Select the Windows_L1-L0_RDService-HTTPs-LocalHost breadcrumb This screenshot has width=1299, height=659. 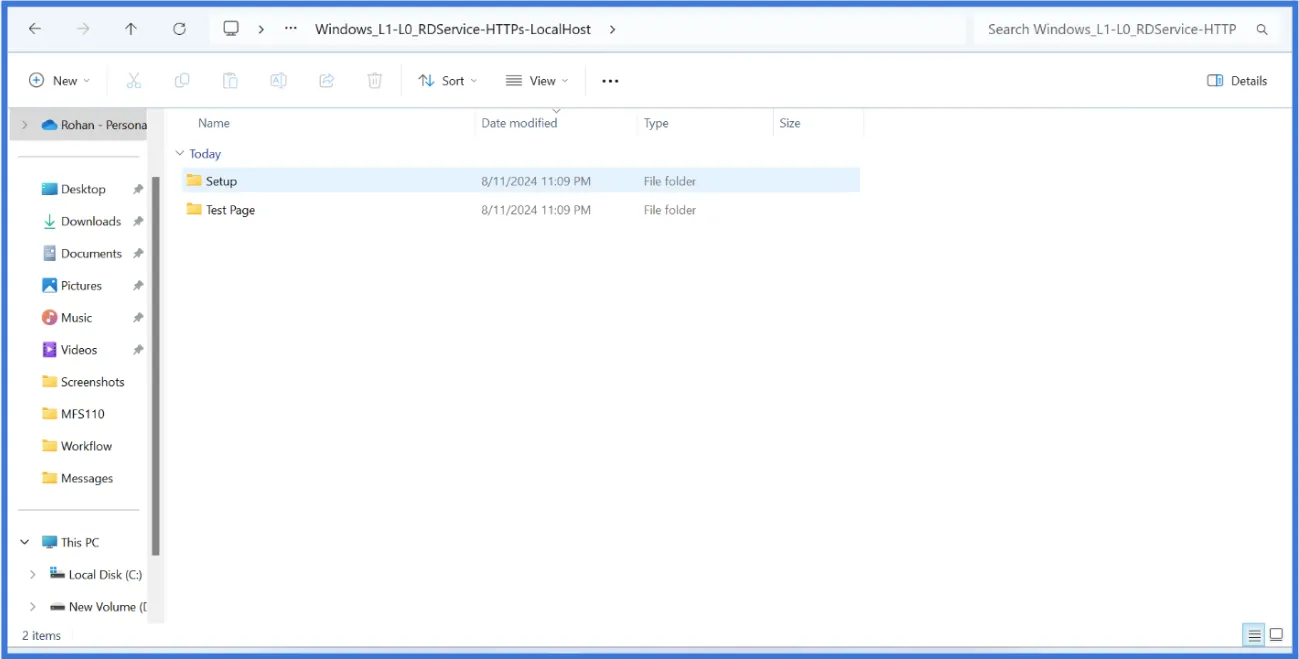click(453, 29)
